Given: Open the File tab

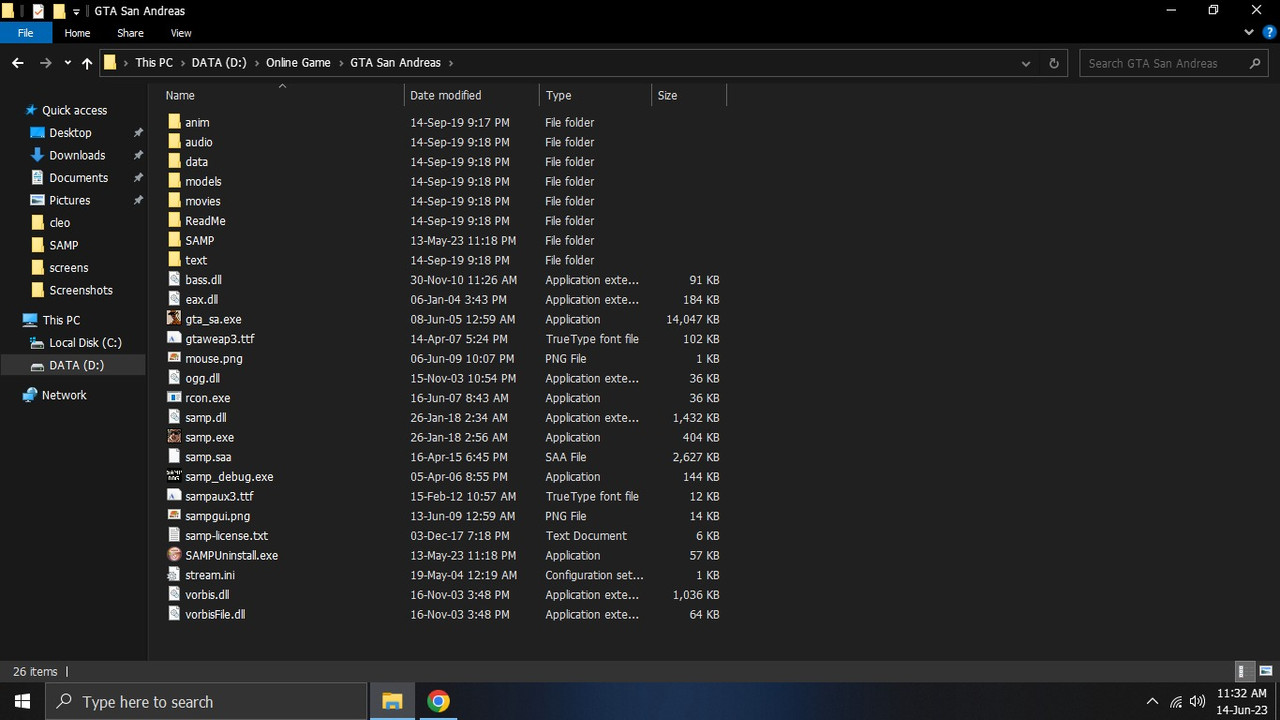Looking at the screenshot, I should [x=26, y=33].
